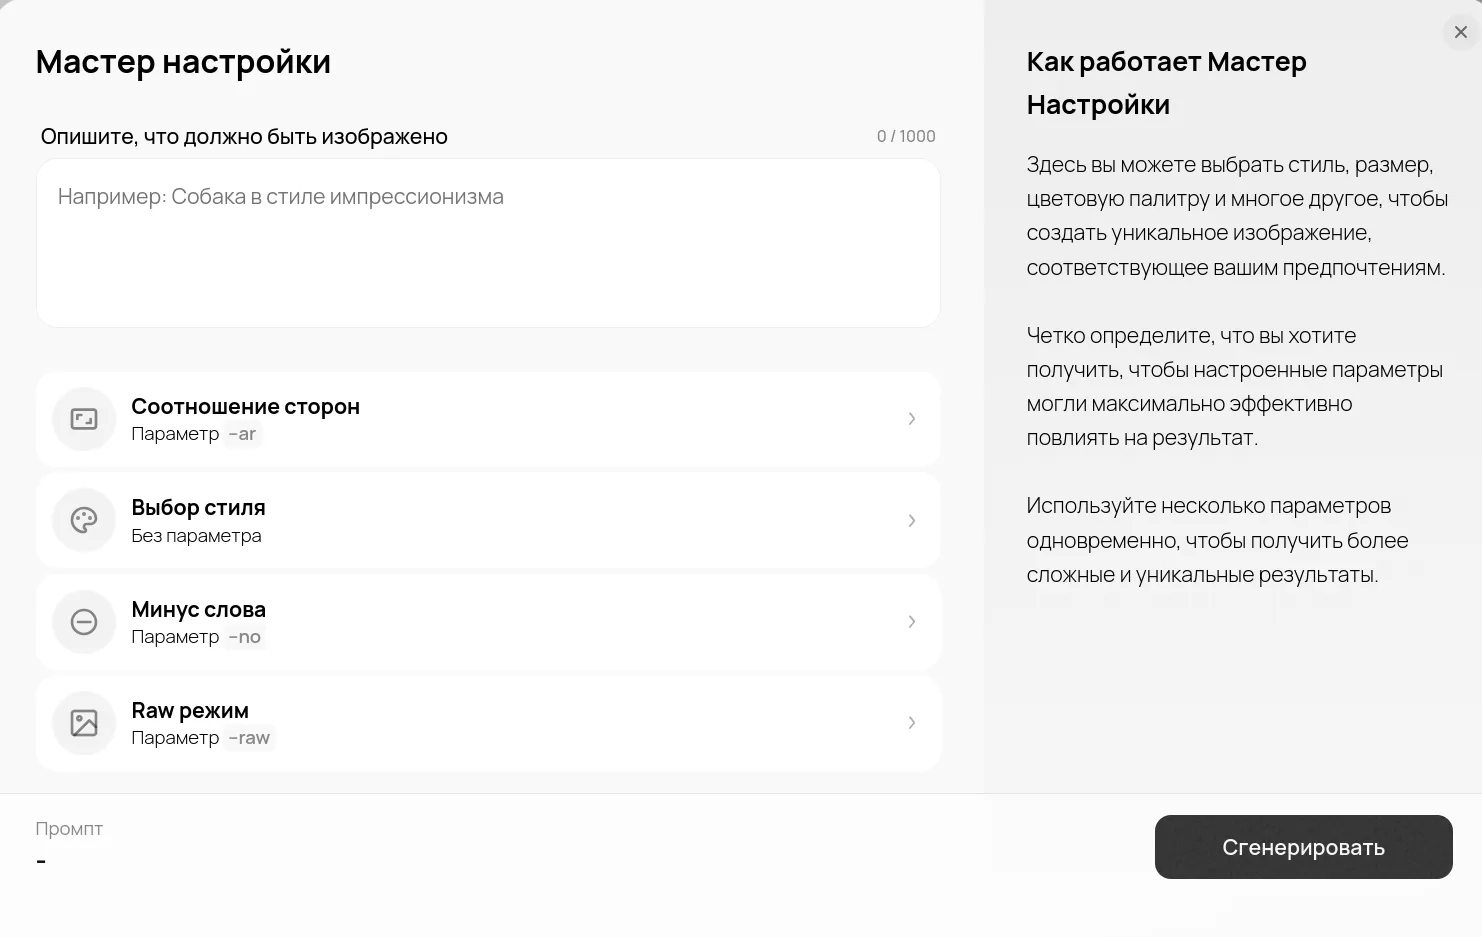This screenshot has height=937, width=1482.
Task: Expand Выбор стиля chevron arrow
Action: pos(911,520)
